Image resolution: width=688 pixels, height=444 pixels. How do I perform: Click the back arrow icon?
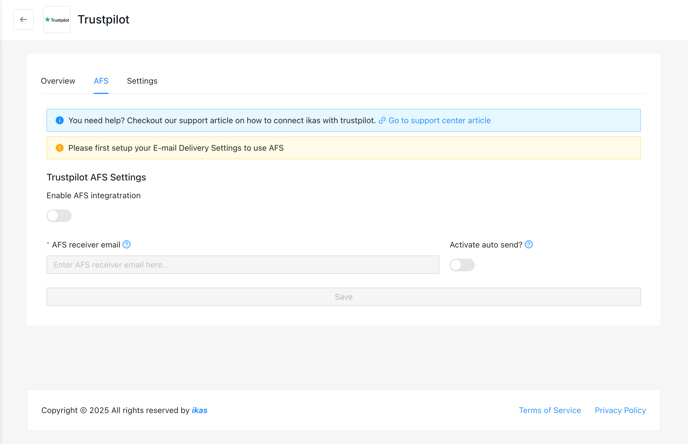23,20
